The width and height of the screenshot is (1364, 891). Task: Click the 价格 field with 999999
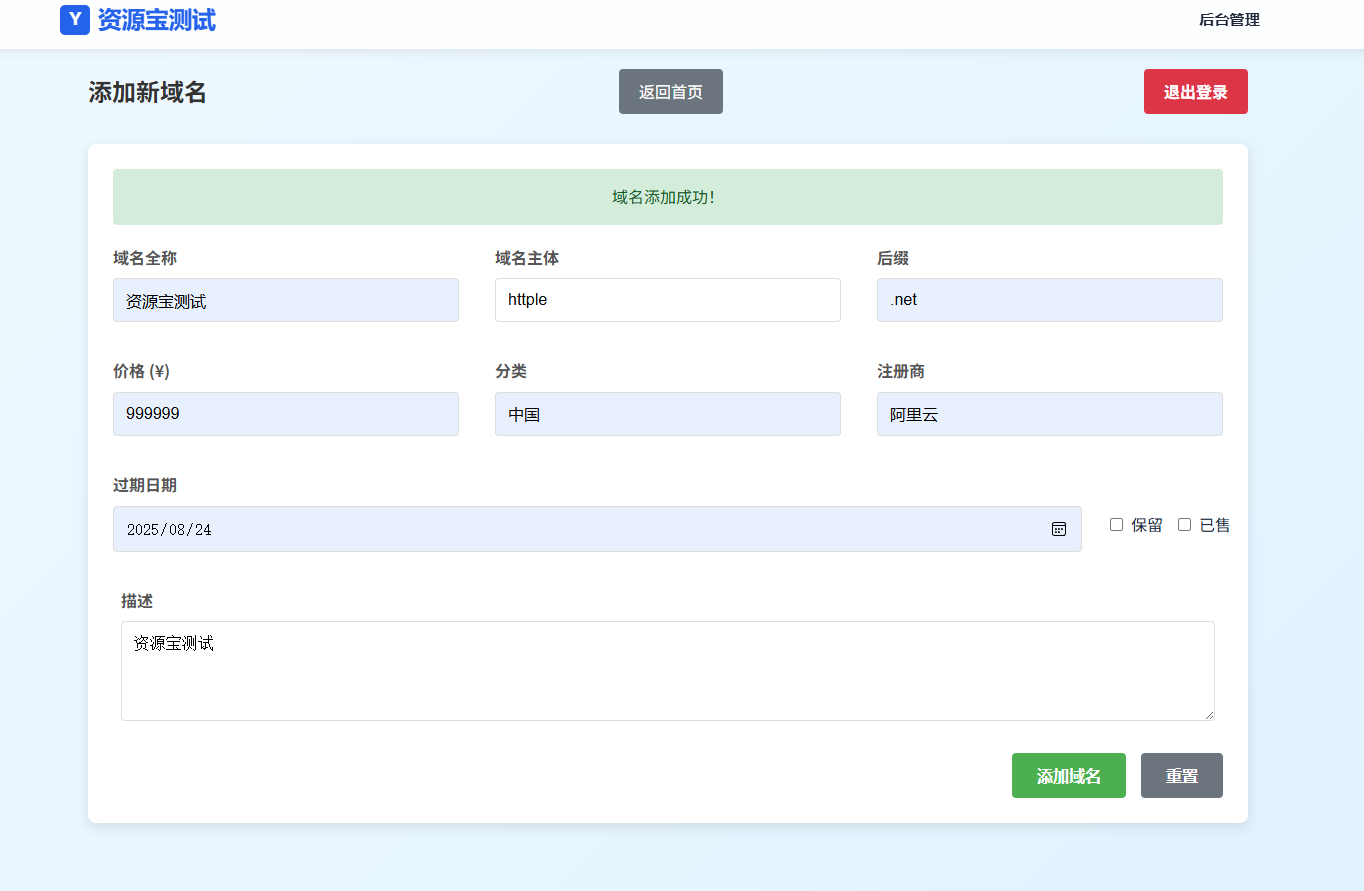click(286, 414)
